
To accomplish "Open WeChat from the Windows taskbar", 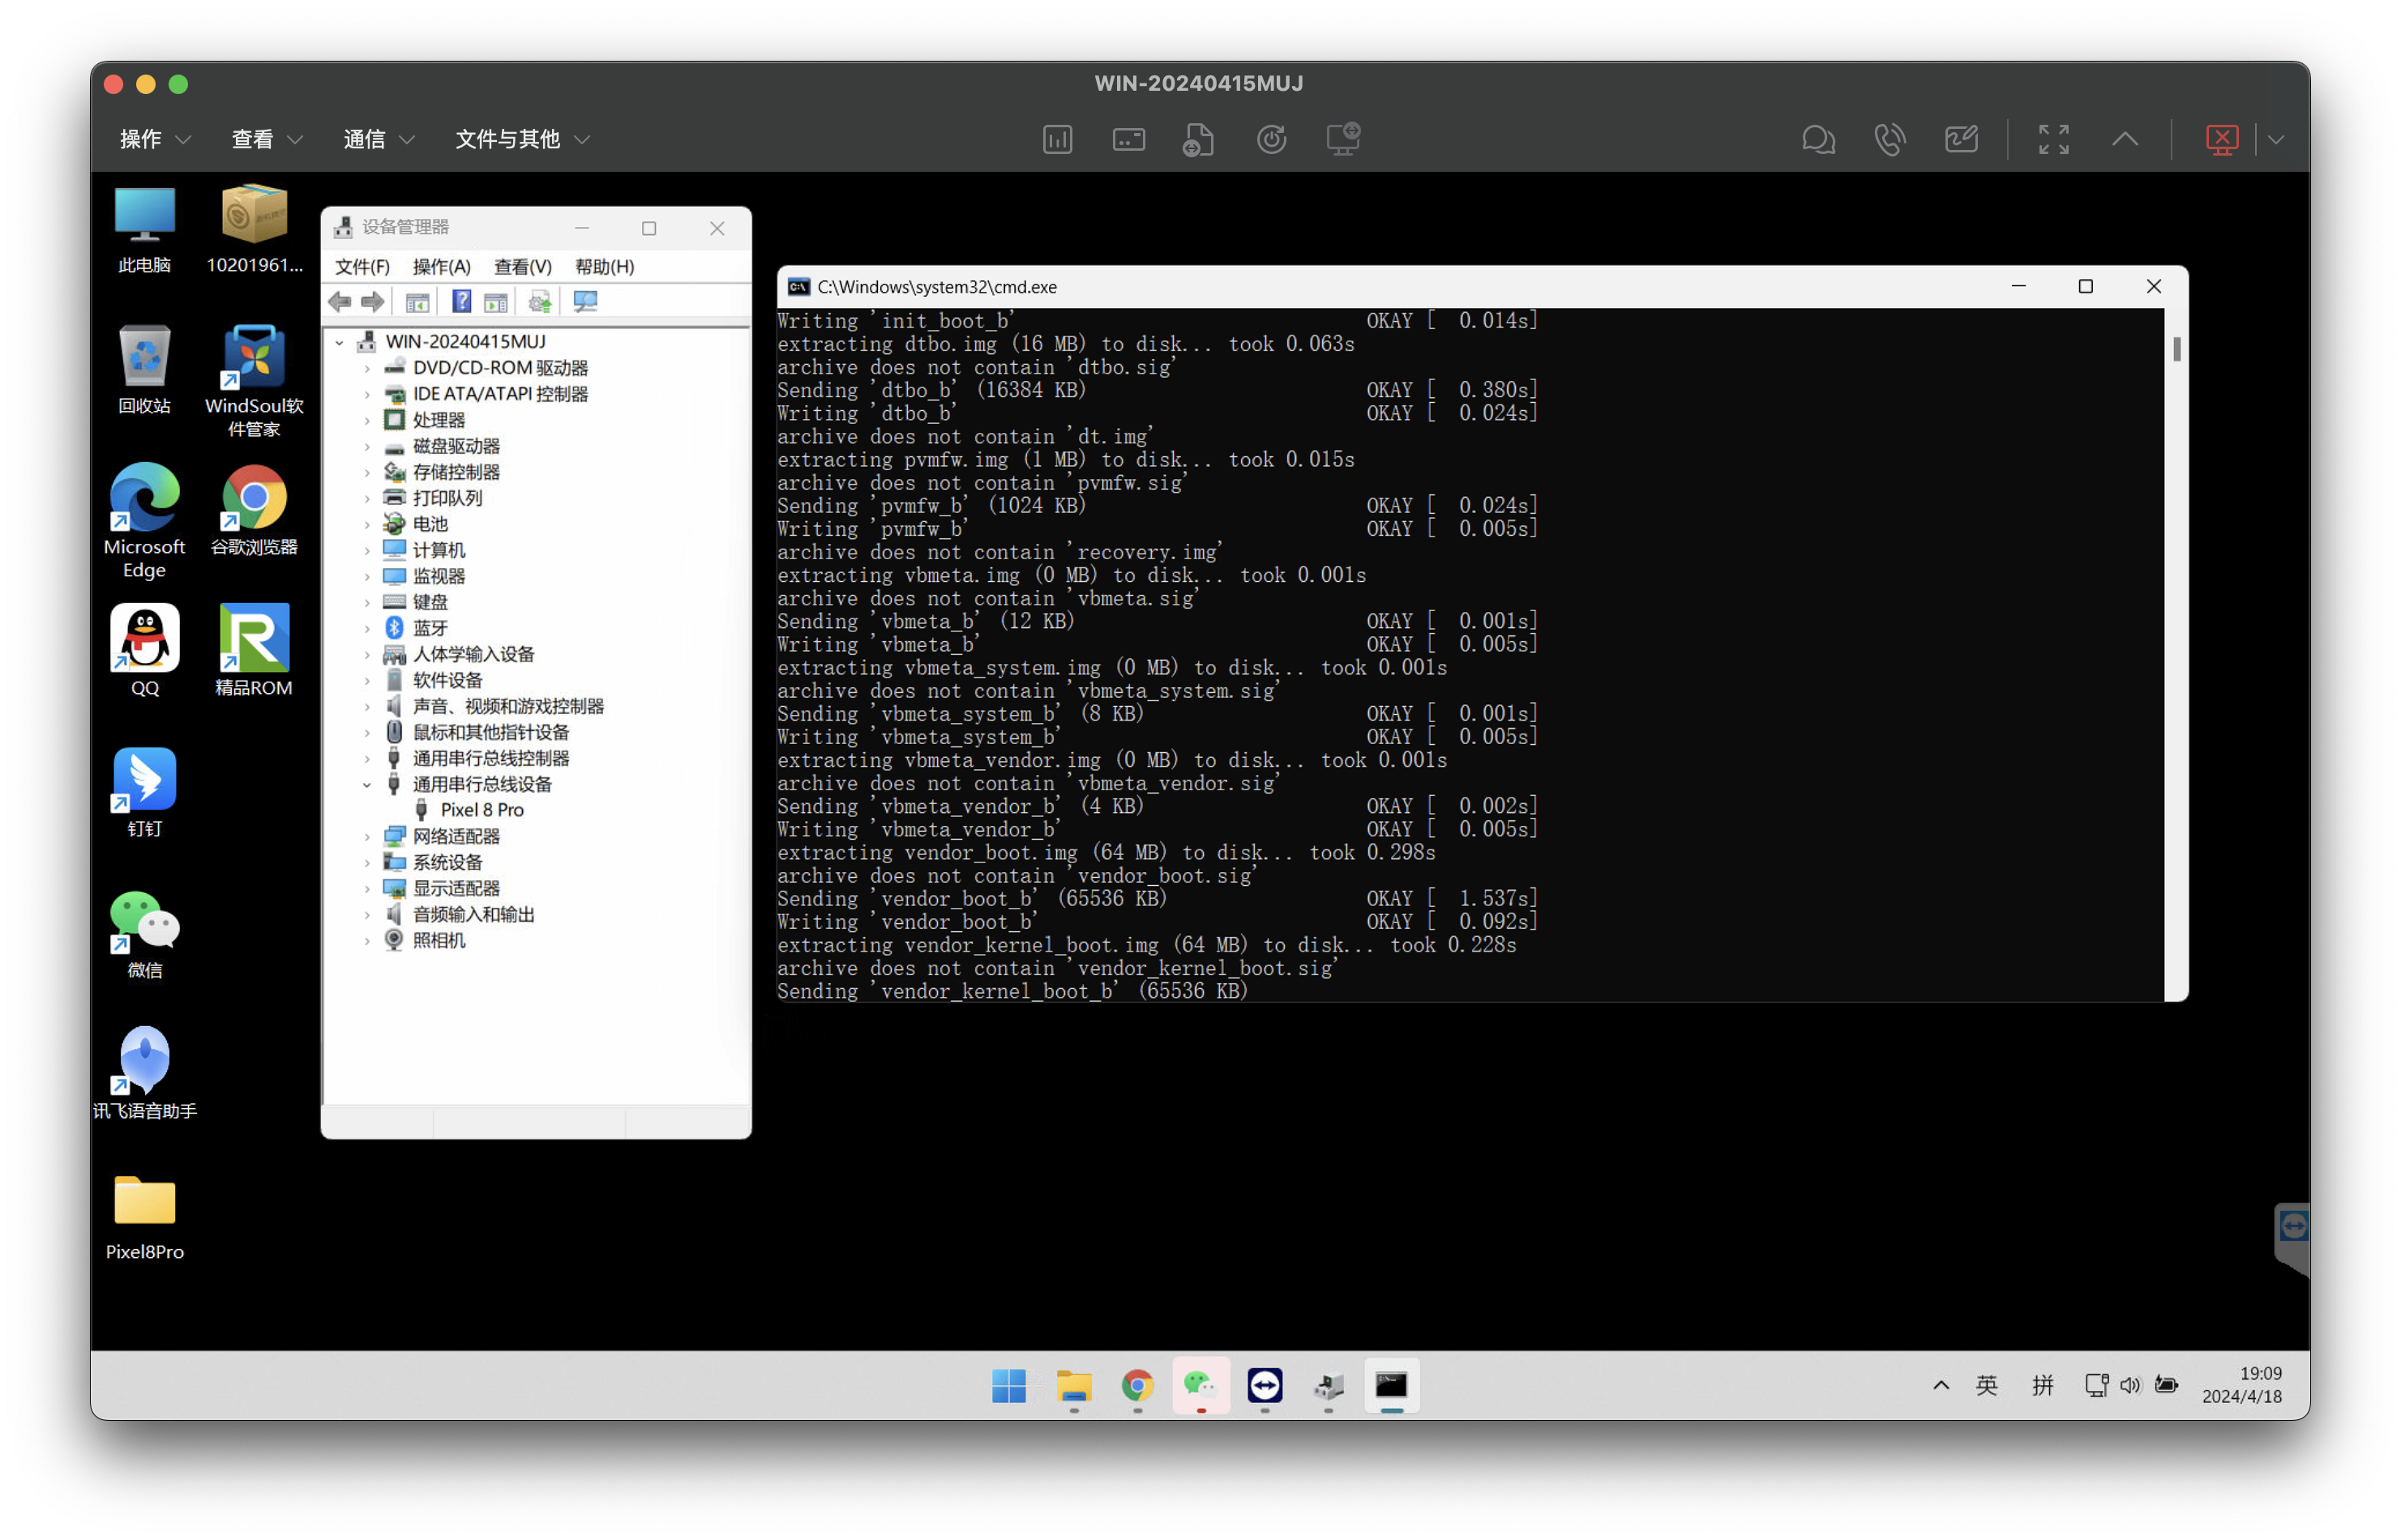I will coord(1200,1385).
